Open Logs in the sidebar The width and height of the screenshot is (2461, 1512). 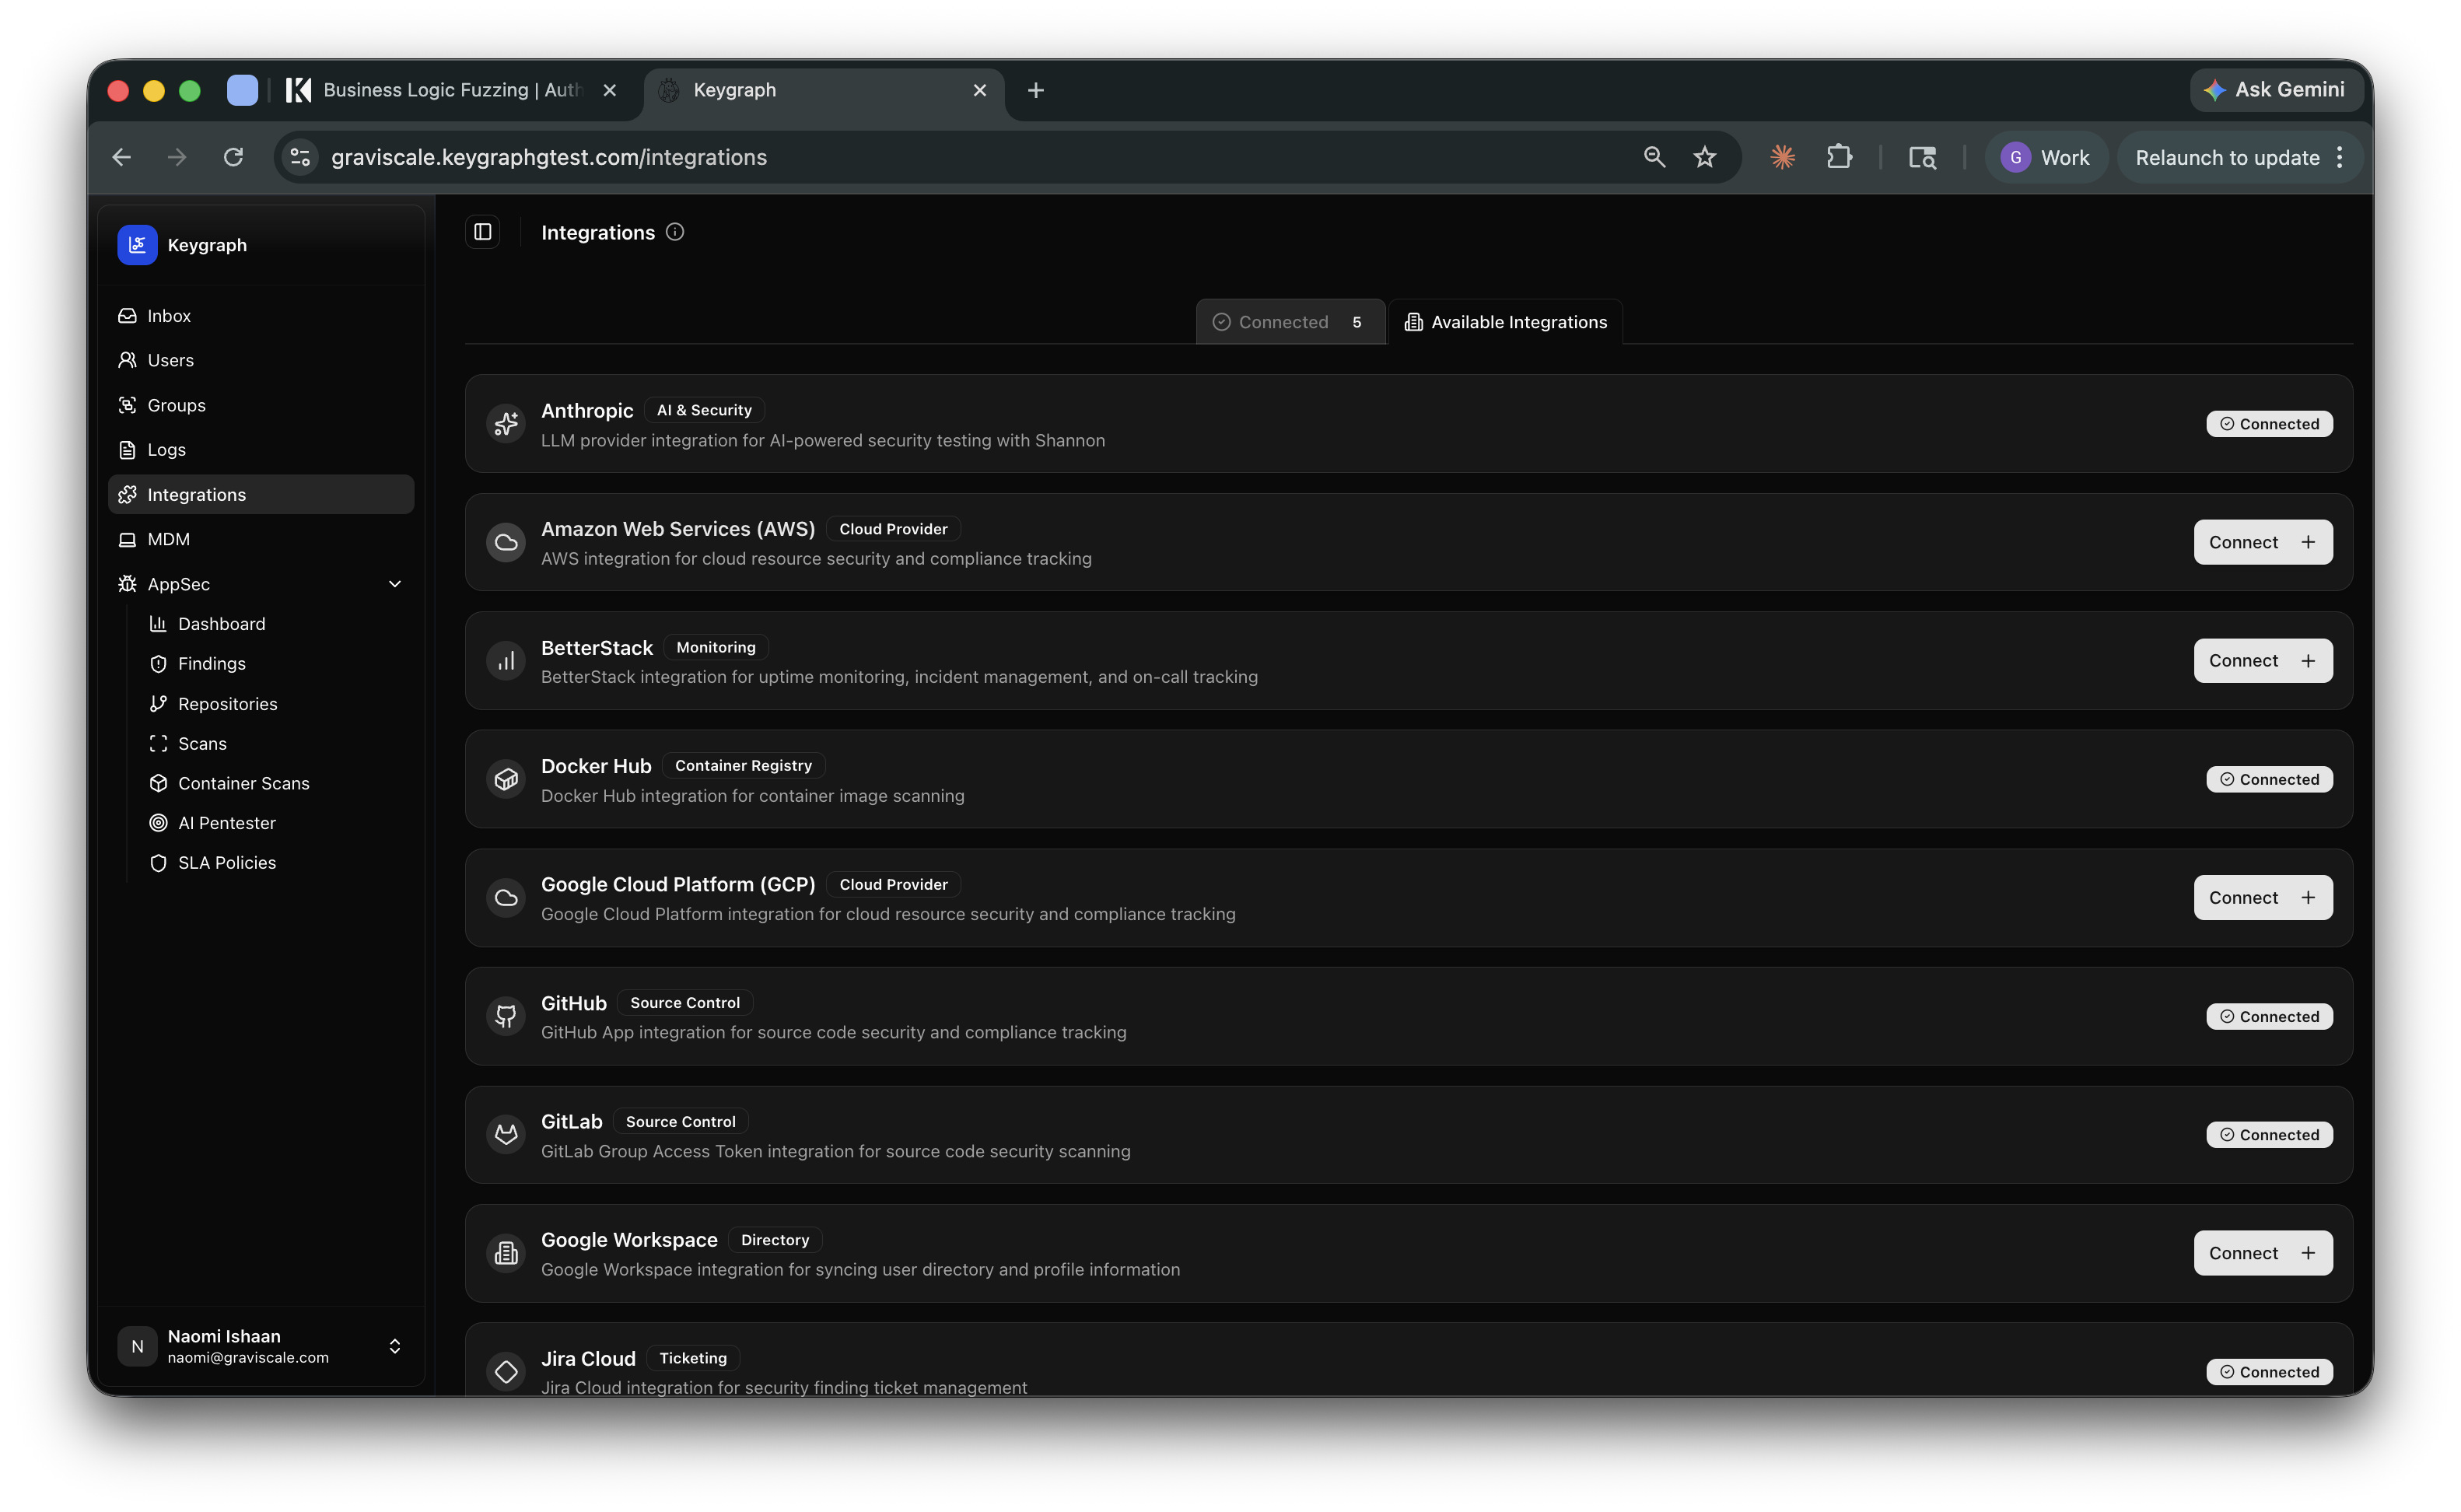[261, 450]
